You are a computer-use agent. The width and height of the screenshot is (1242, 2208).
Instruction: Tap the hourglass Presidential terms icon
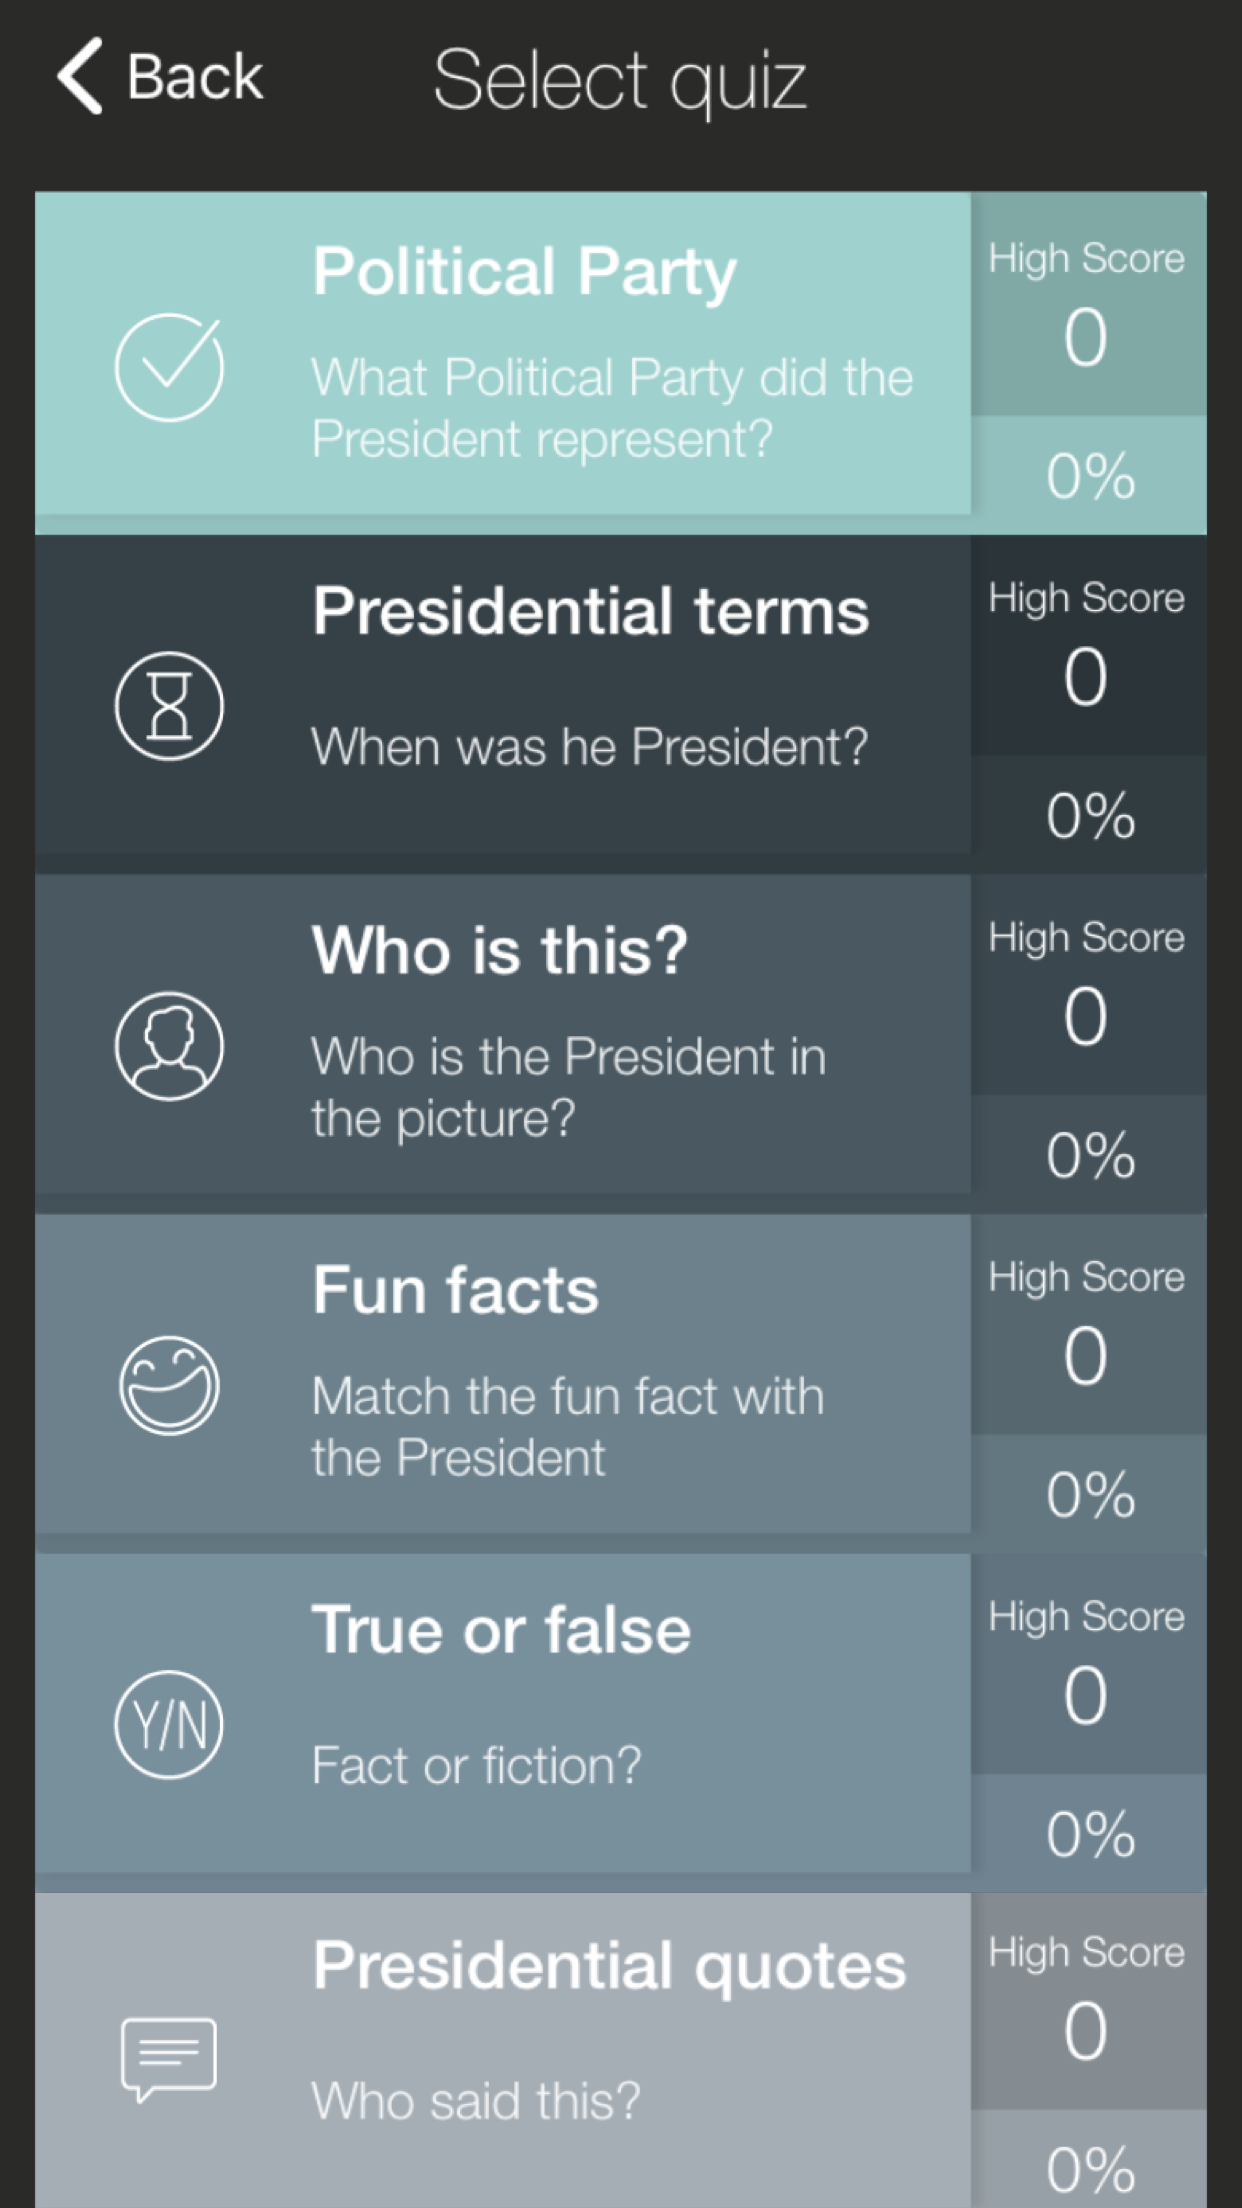coord(169,707)
